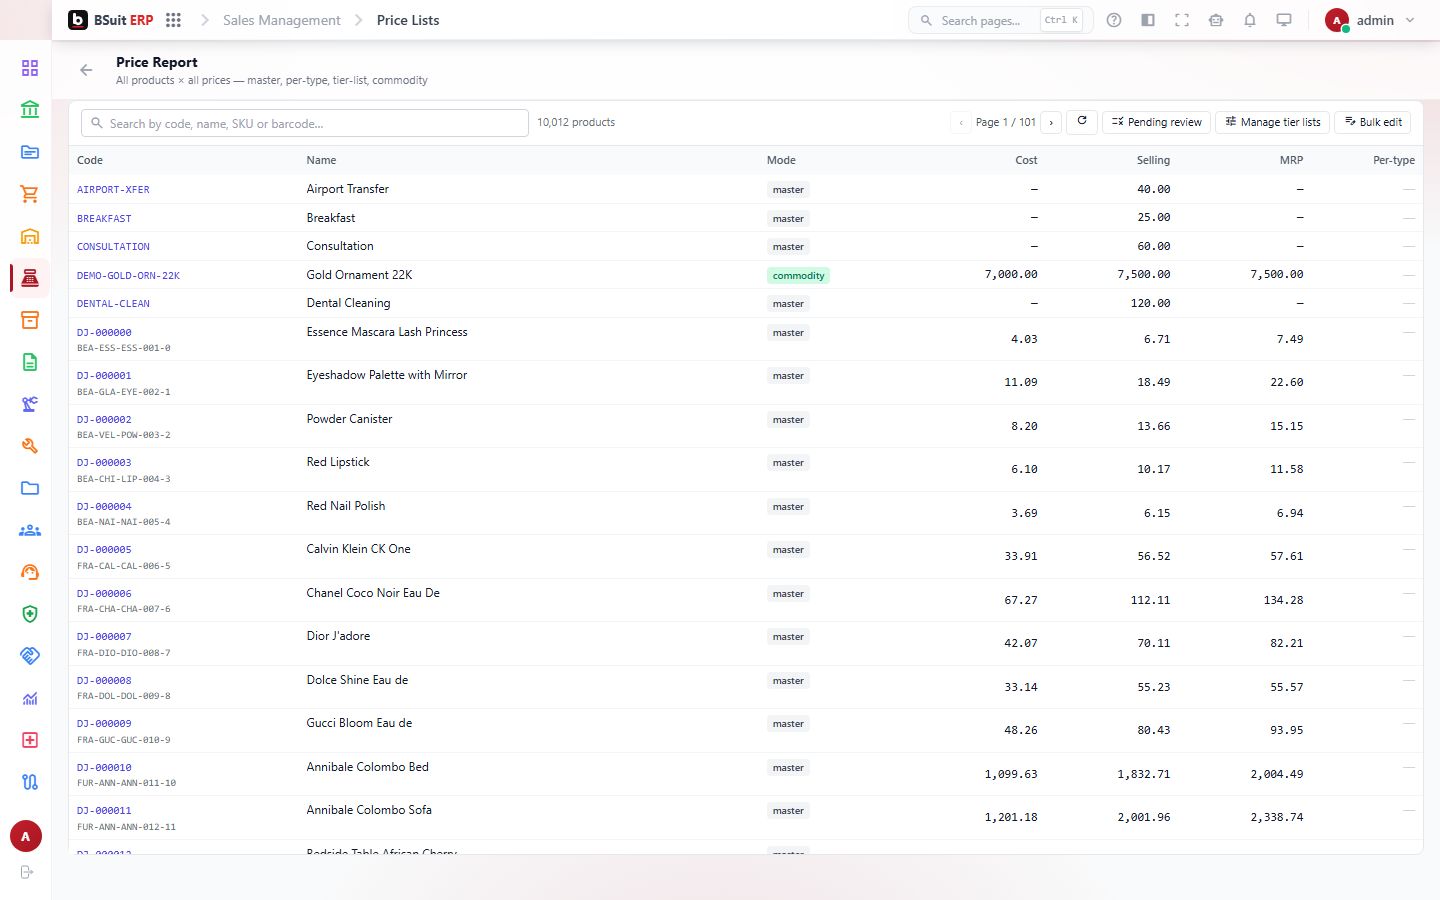Open product code AIRPORT-XFER
Viewport: 1440px width, 900px height.
[x=113, y=189]
